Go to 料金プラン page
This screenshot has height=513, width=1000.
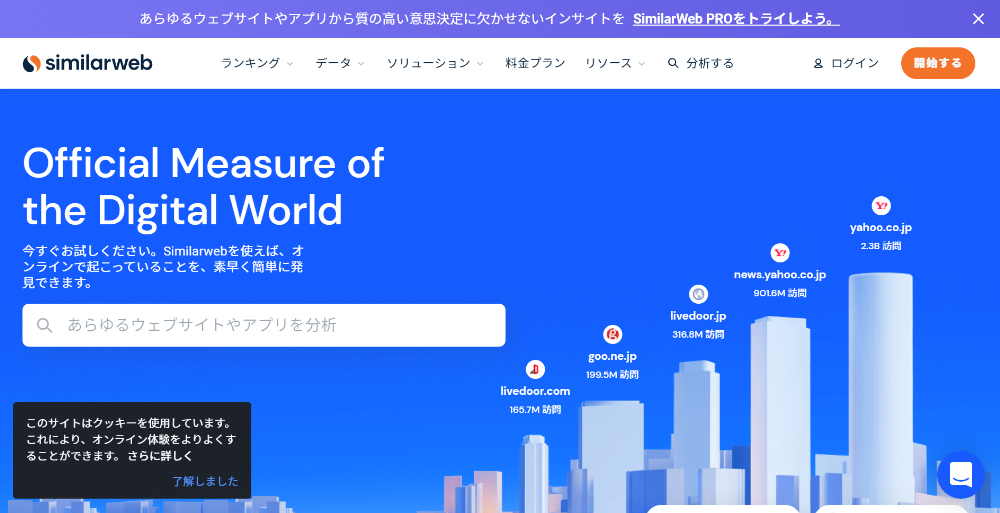(535, 63)
